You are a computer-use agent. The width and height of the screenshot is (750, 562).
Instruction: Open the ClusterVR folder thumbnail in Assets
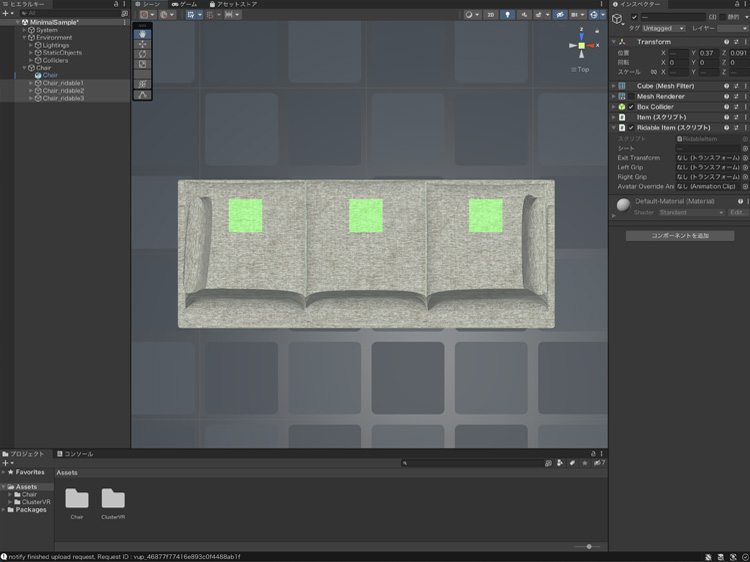(113, 499)
